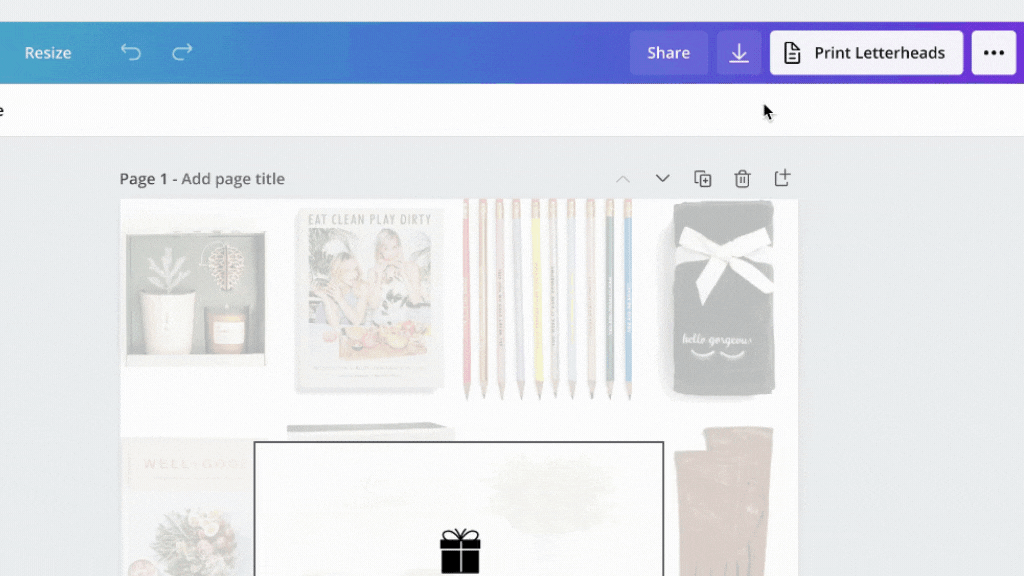Move page down with chevron arrow
Screen dimensions: 1024x576
(x=662, y=178)
